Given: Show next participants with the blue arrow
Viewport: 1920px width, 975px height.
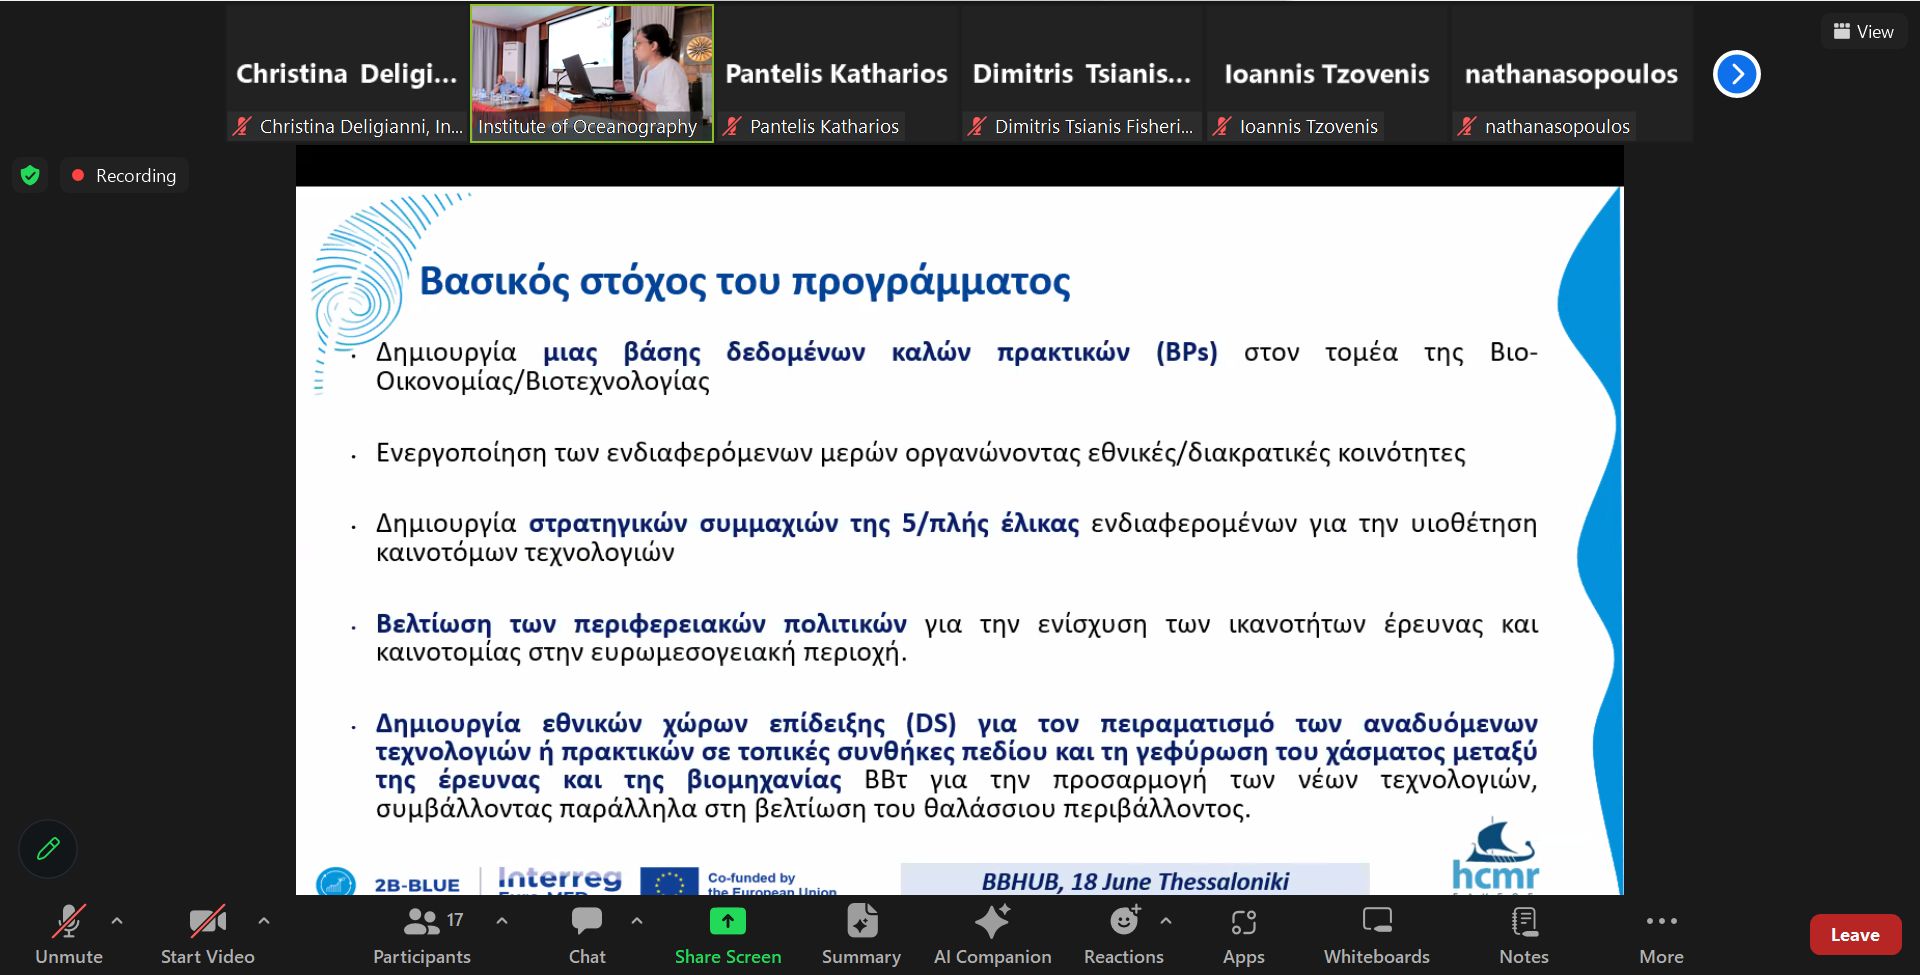Looking at the screenshot, I should 1736,74.
